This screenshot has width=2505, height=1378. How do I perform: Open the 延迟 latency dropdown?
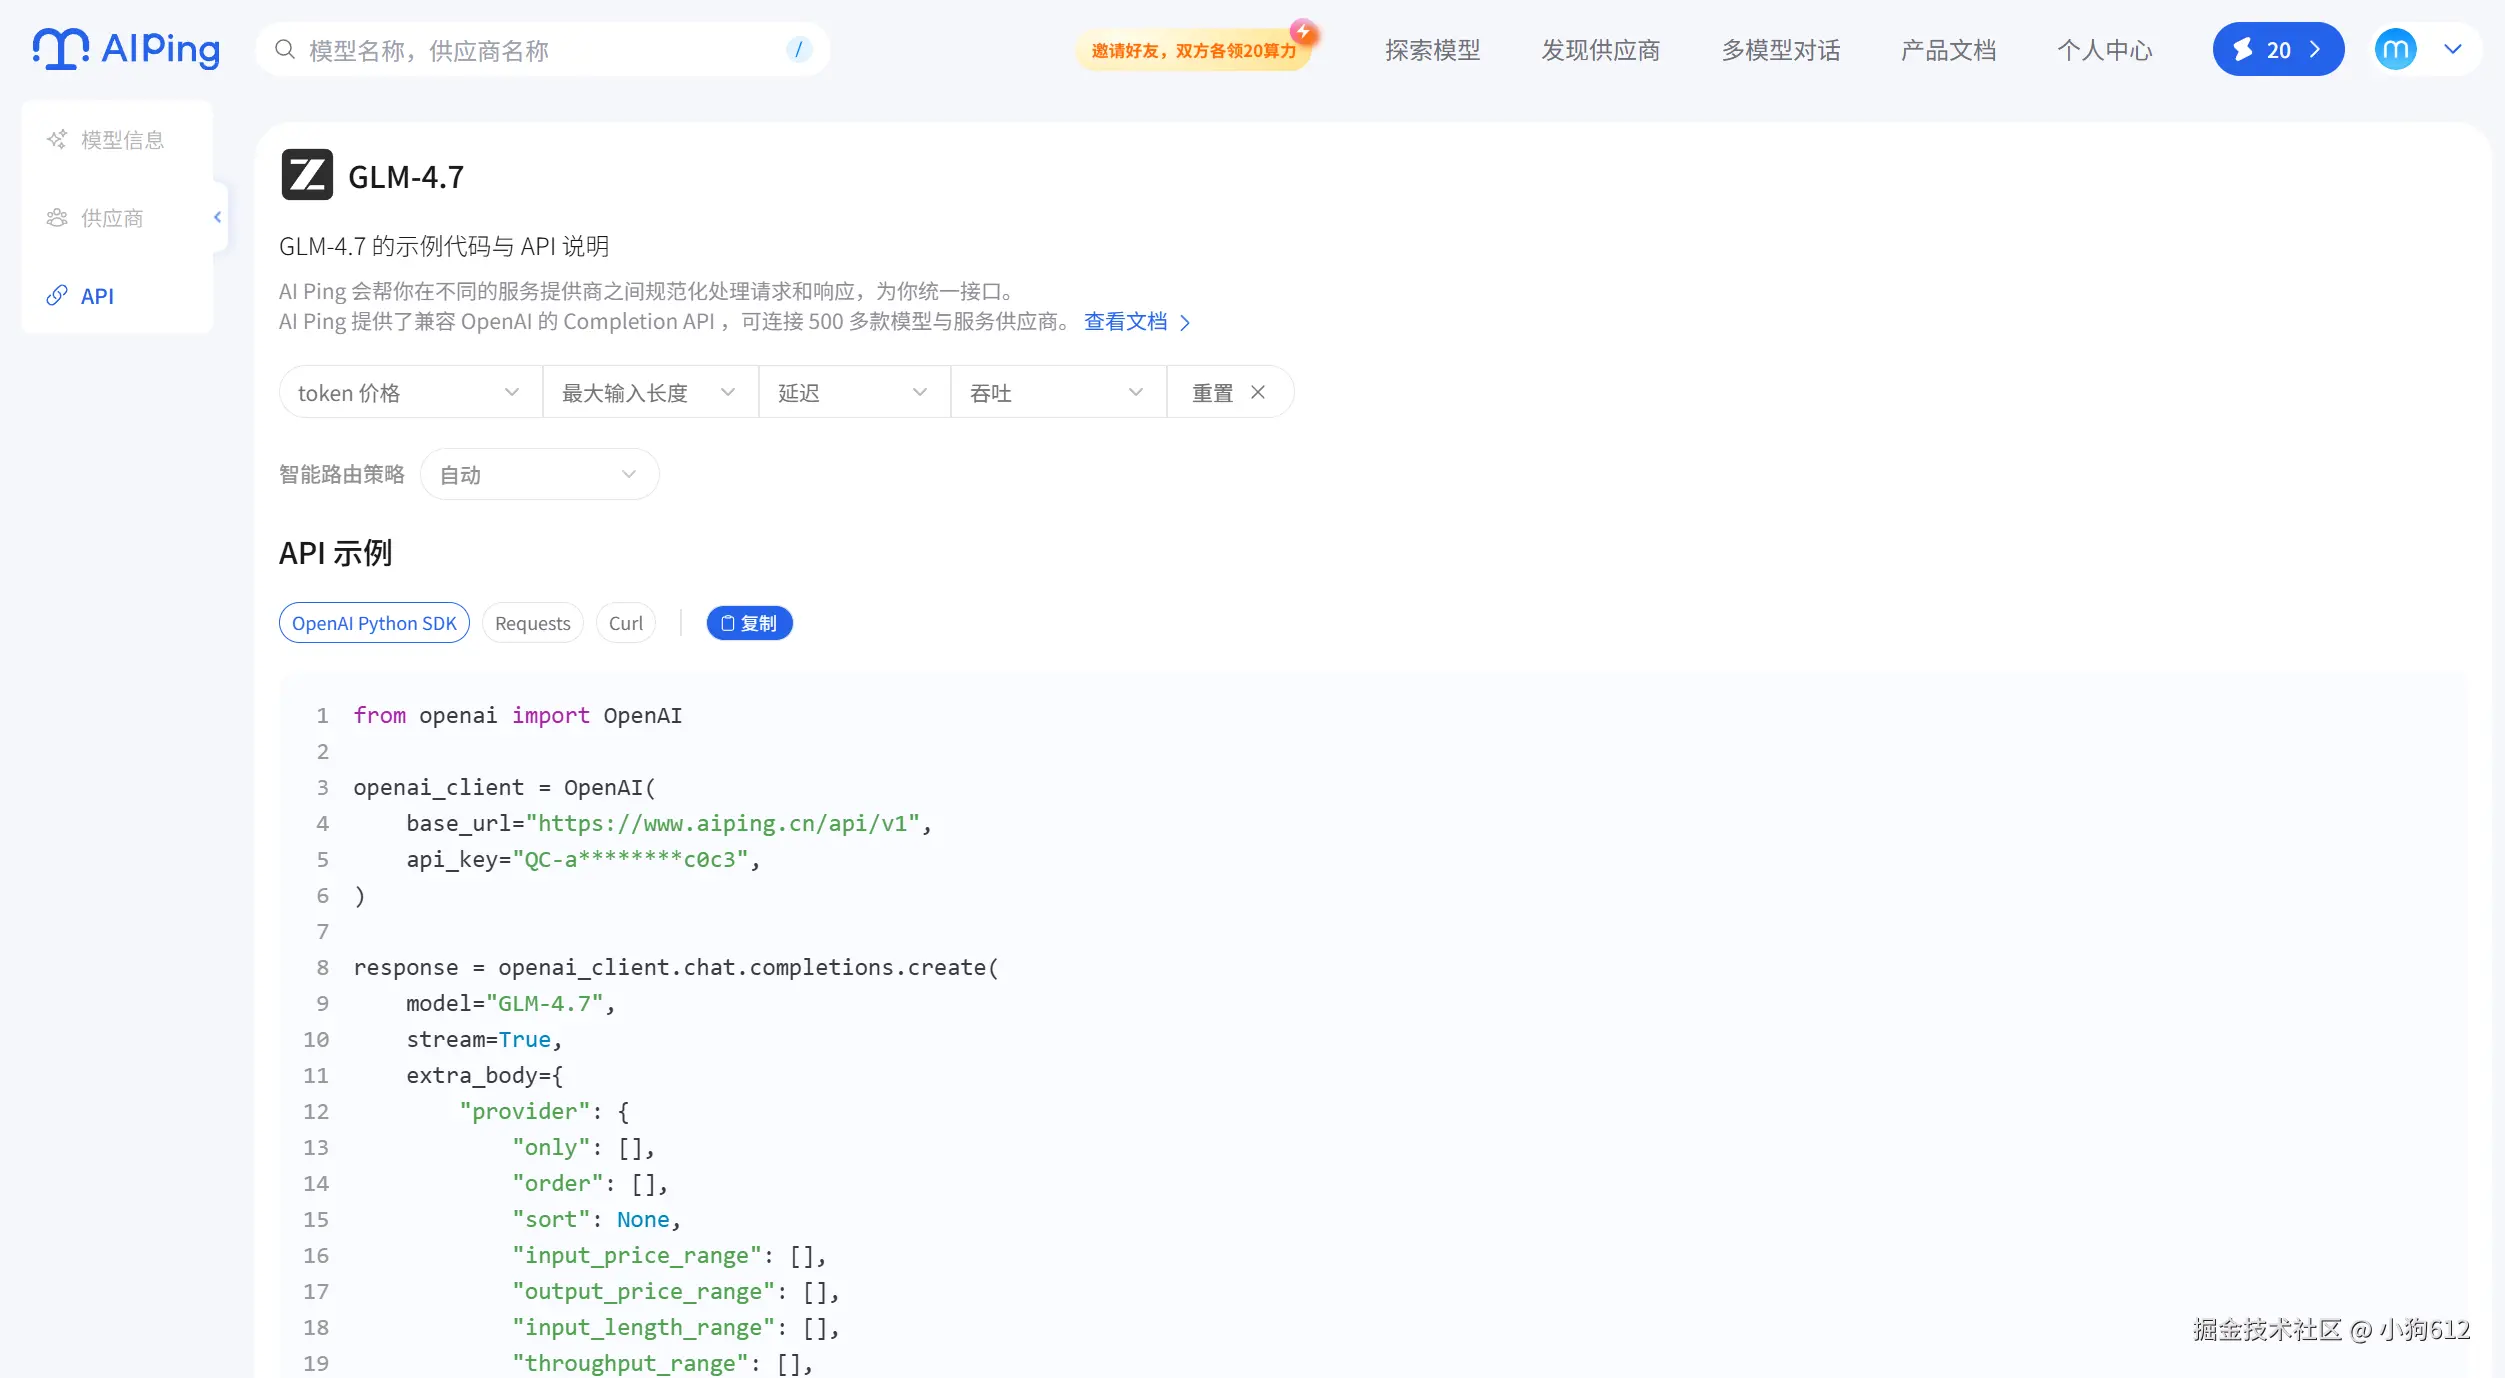(853, 393)
